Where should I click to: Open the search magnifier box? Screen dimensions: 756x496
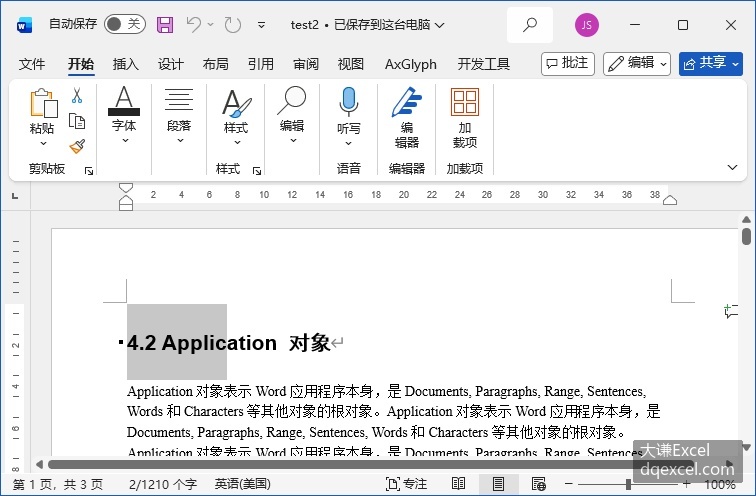pyautogui.click(x=530, y=25)
